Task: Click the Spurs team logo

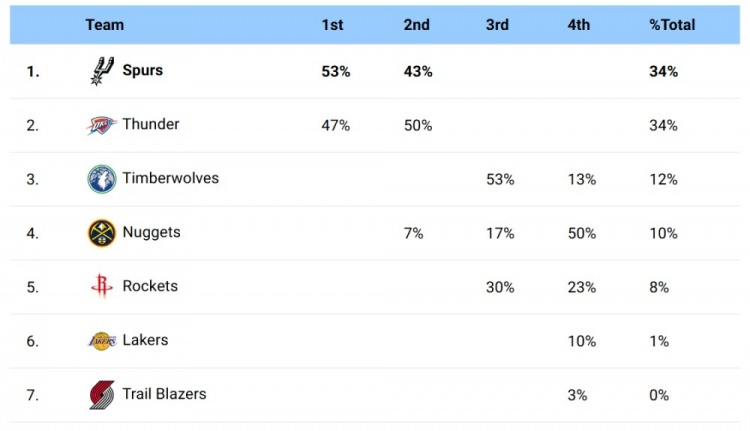Action: click(x=102, y=71)
